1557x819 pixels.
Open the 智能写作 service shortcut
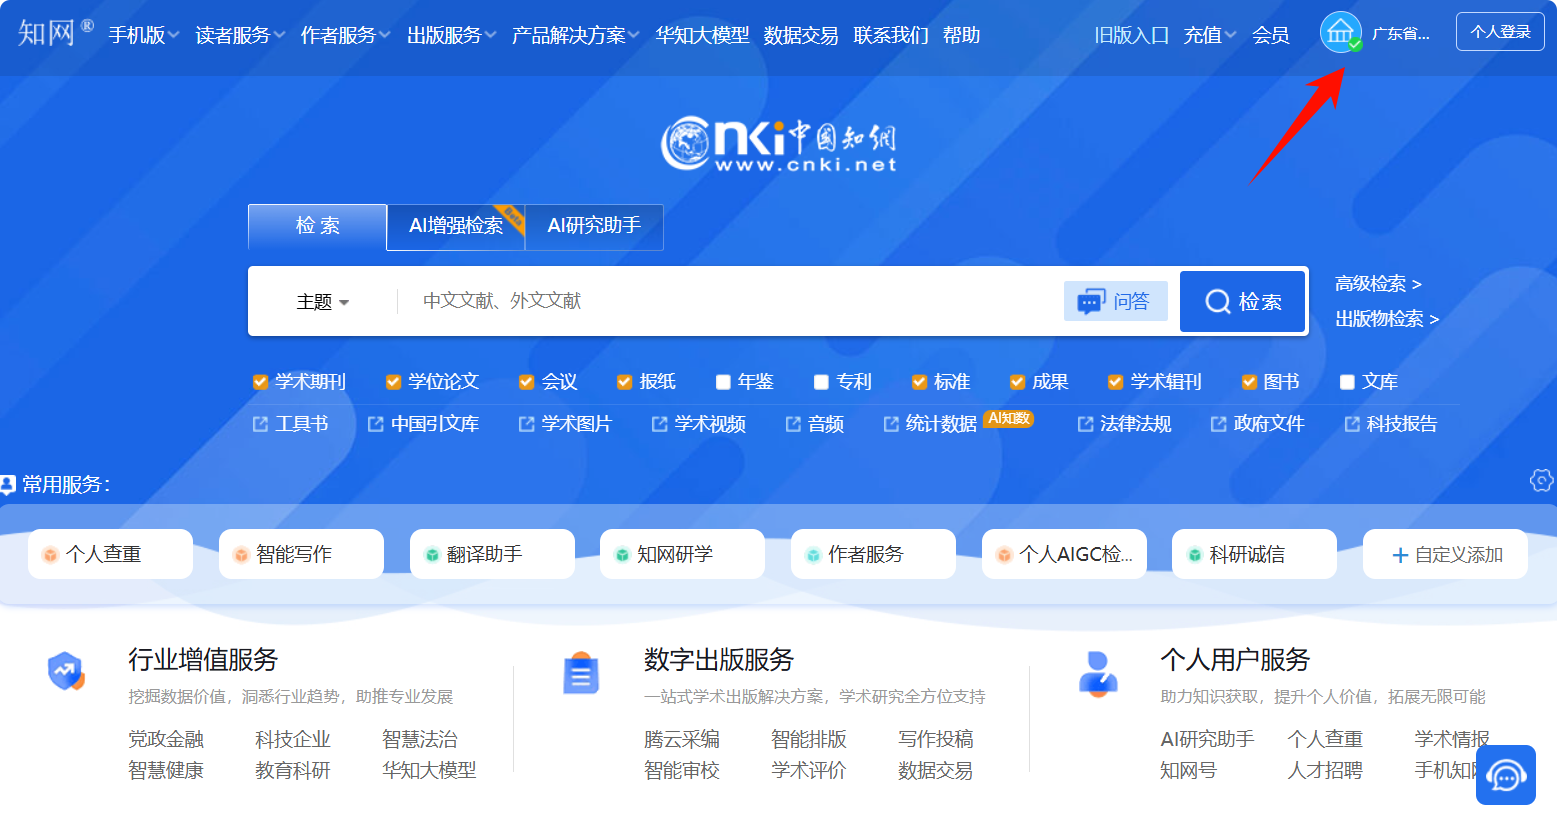pyautogui.click(x=301, y=554)
